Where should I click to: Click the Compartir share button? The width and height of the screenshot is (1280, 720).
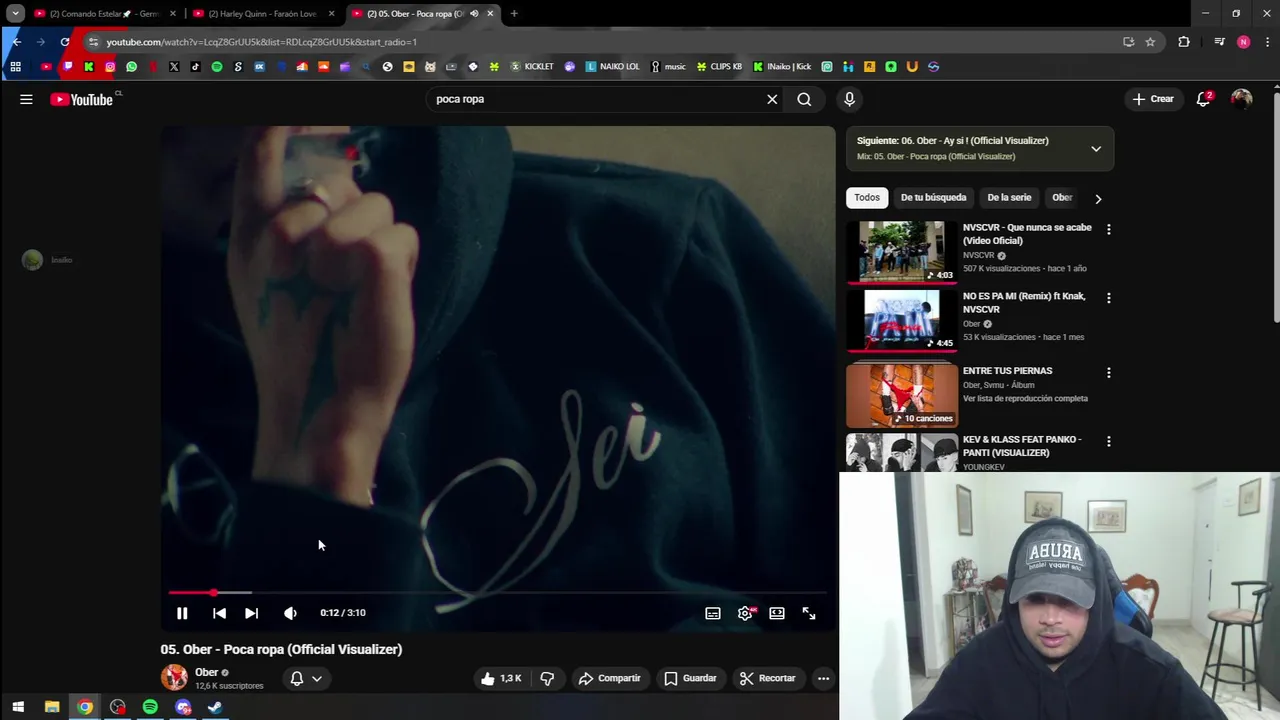(x=609, y=679)
